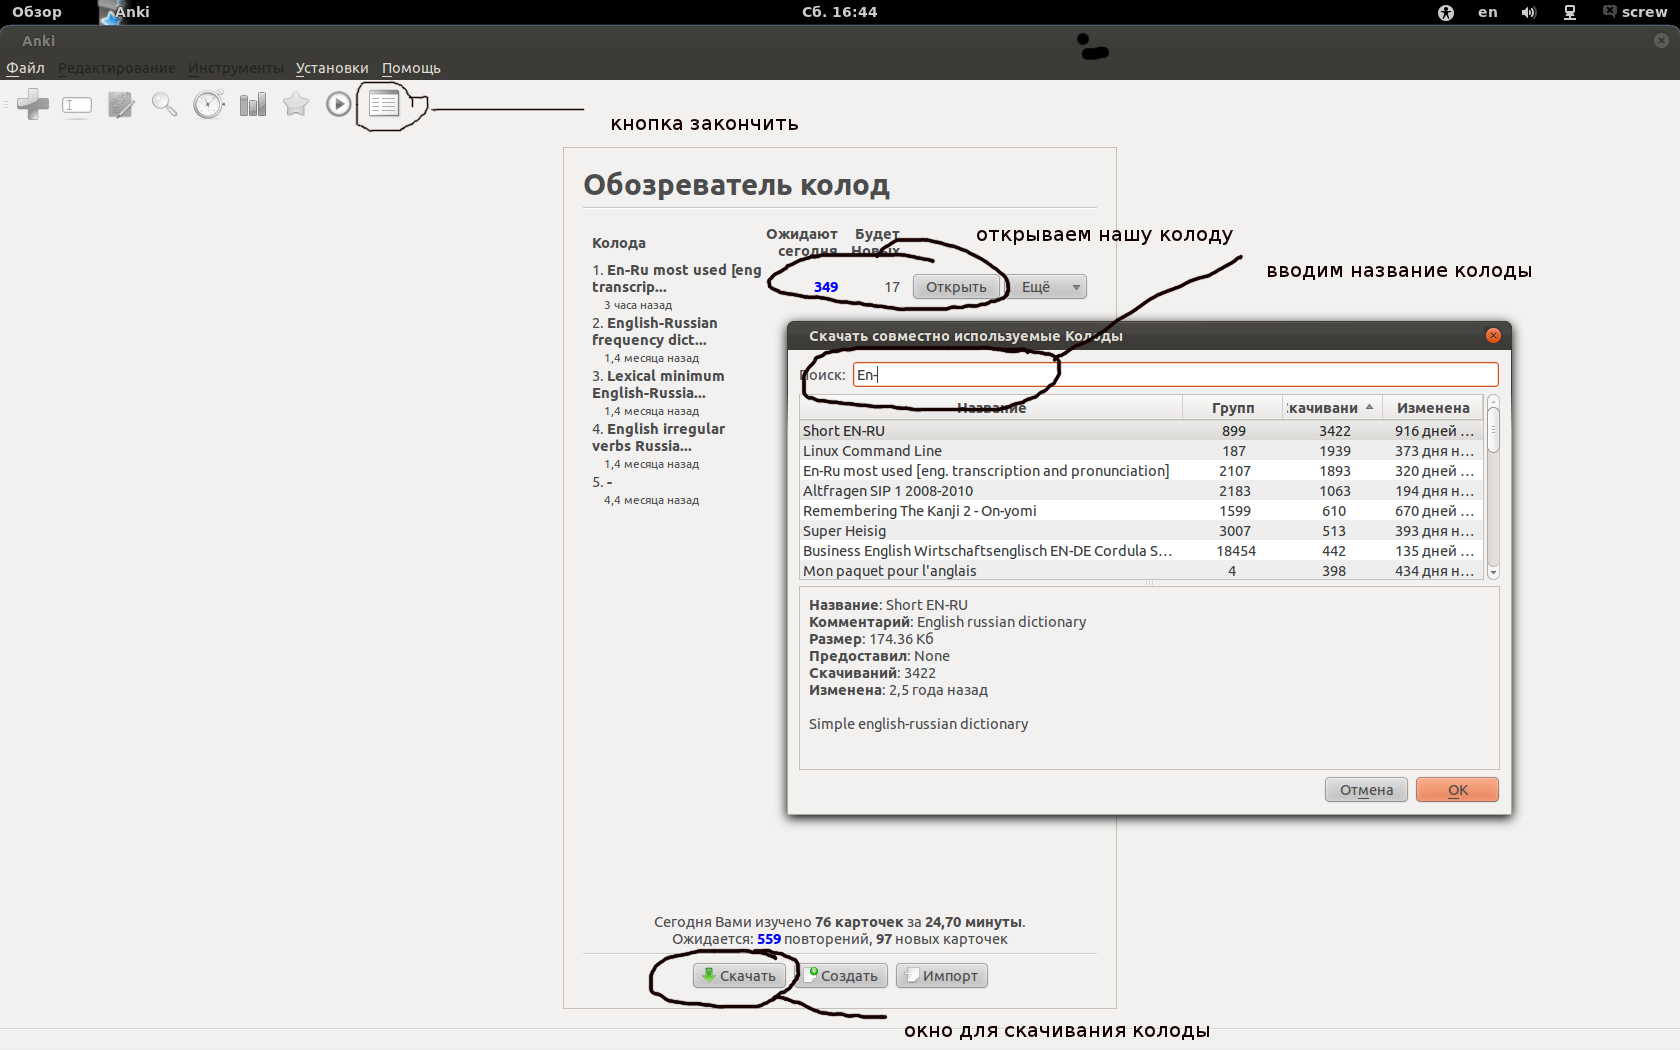
Task: Close the Anki main window
Action: pos(1661,41)
